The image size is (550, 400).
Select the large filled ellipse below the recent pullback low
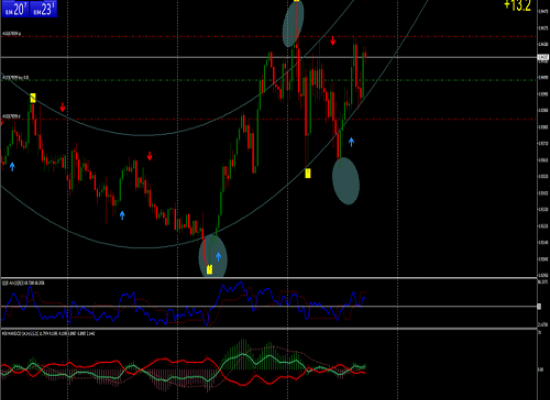[346, 181]
